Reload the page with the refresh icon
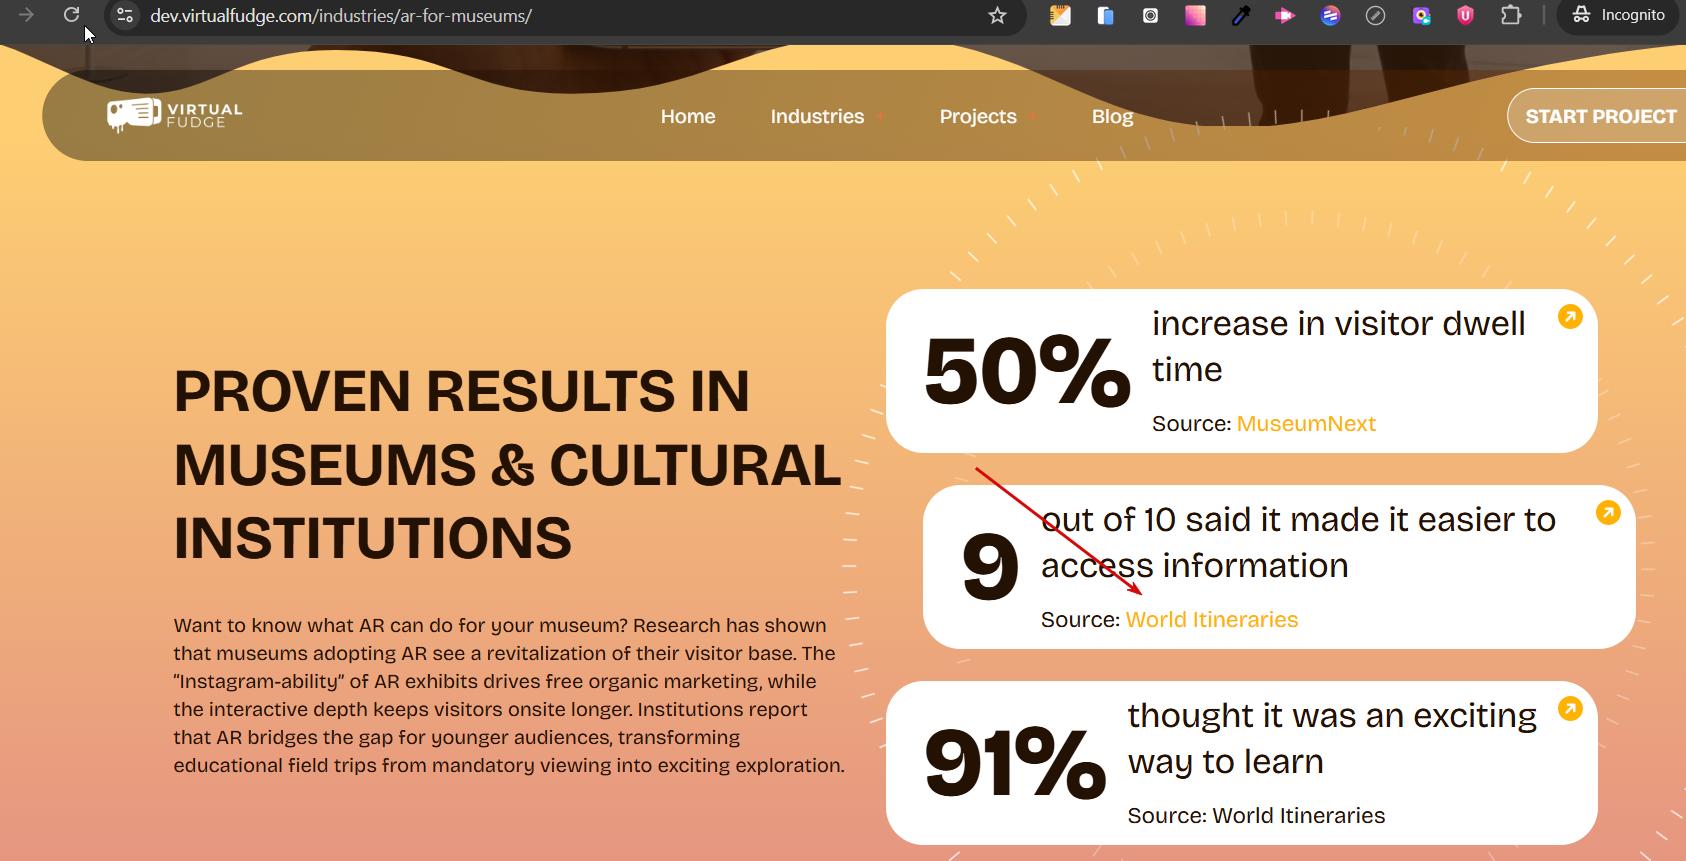Image resolution: width=1686 pixels, height=861 pixels. coord(72,15)
